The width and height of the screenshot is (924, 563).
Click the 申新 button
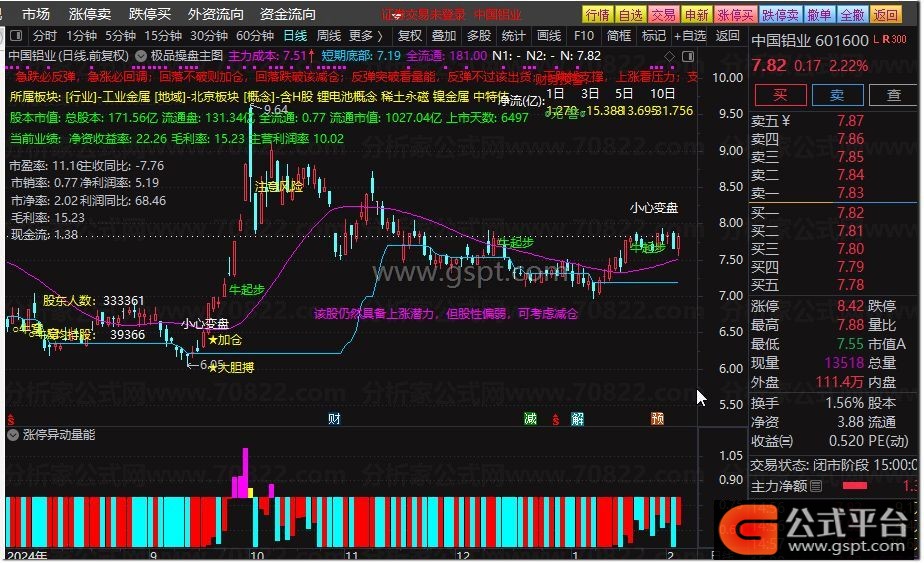[x=696, y=14]
